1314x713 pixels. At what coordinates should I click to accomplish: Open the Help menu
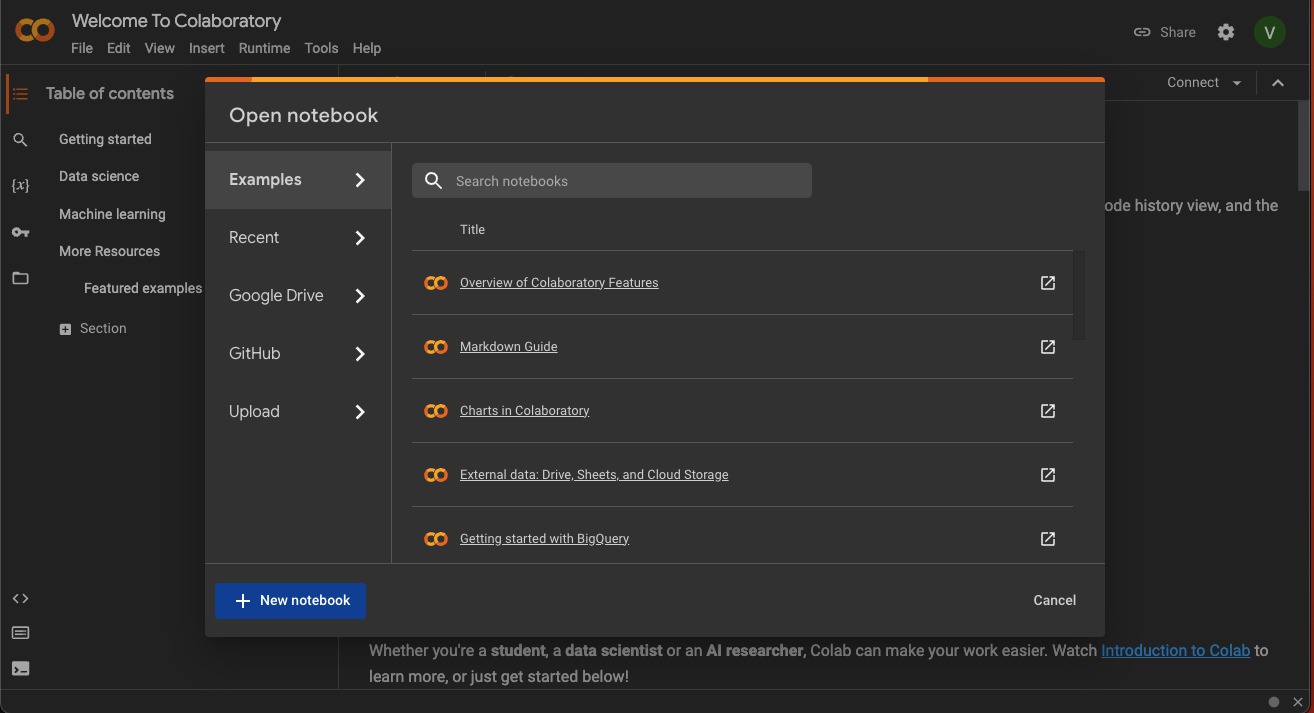(x=367, y=48)
